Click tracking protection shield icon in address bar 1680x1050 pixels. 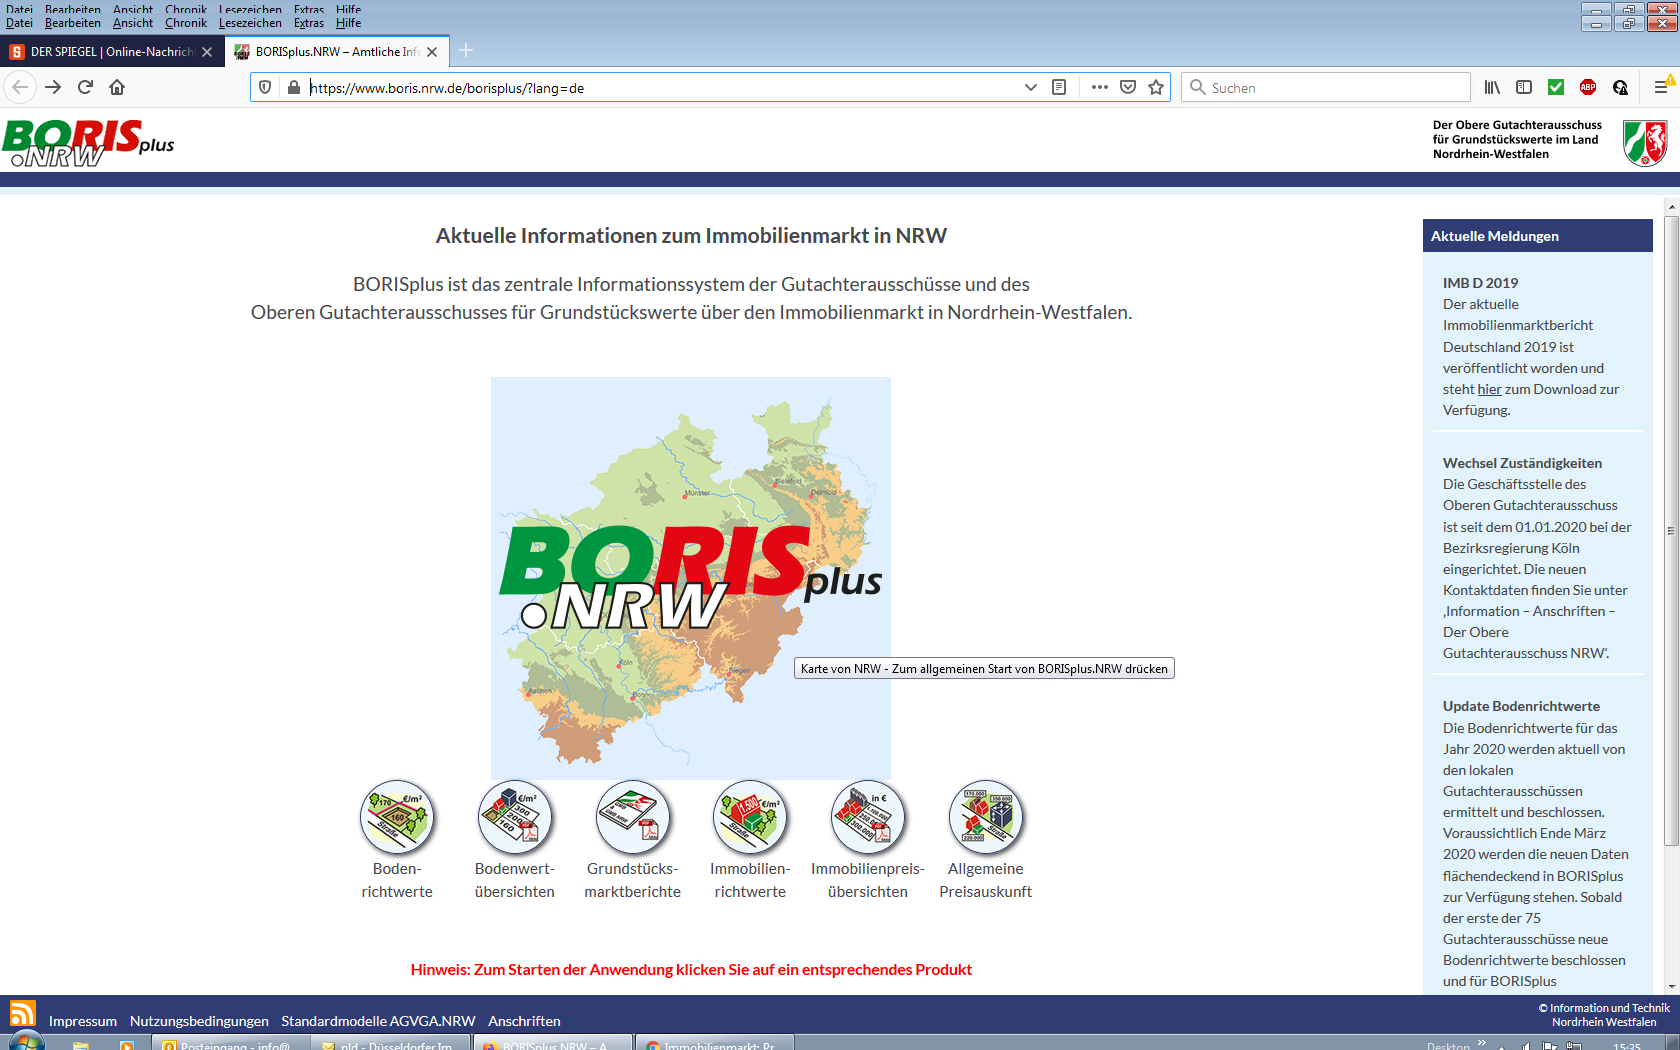click(x=265, y=87)
